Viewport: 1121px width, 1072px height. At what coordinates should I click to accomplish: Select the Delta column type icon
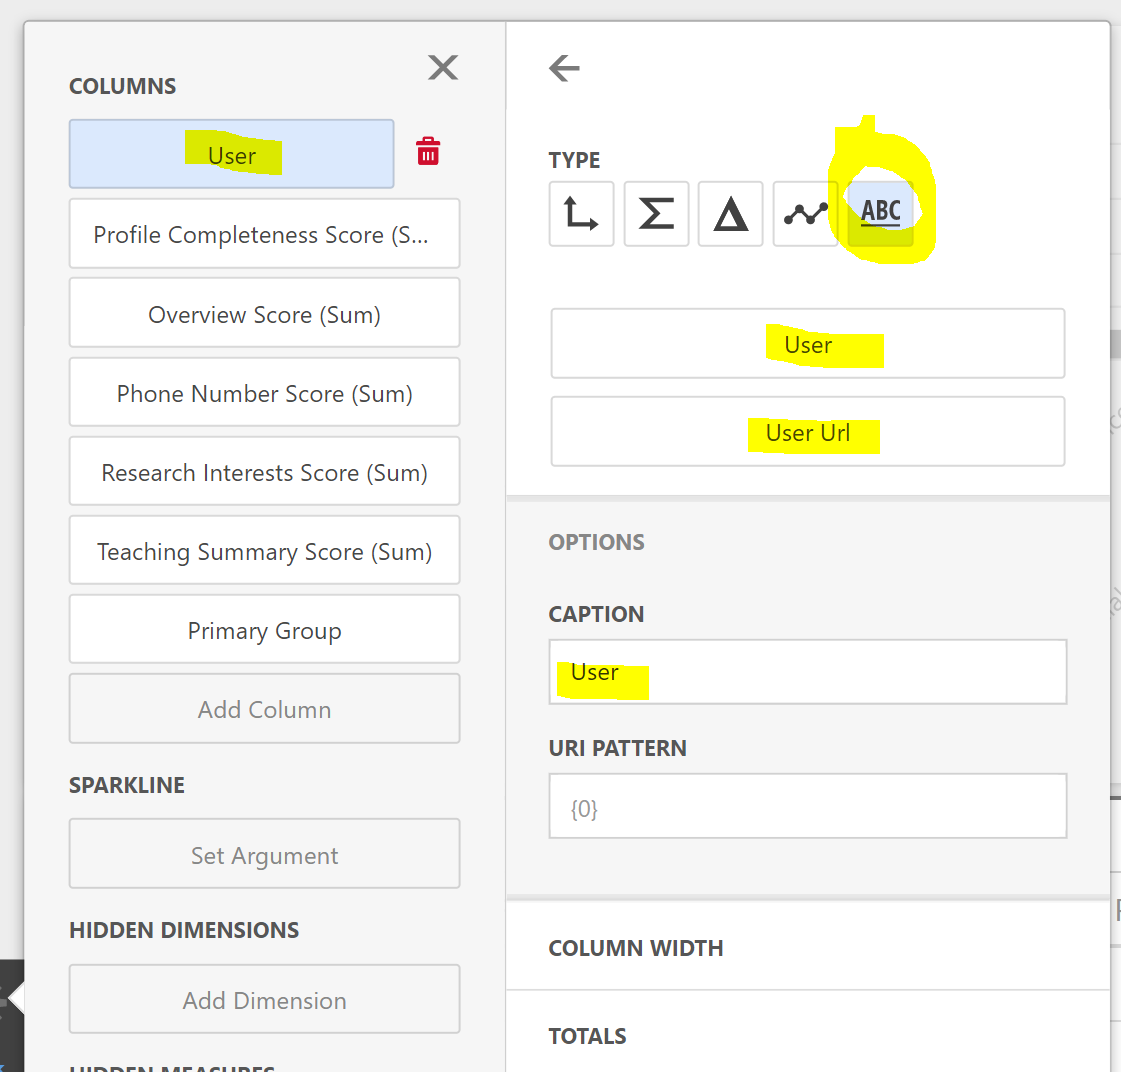(730, 214)
